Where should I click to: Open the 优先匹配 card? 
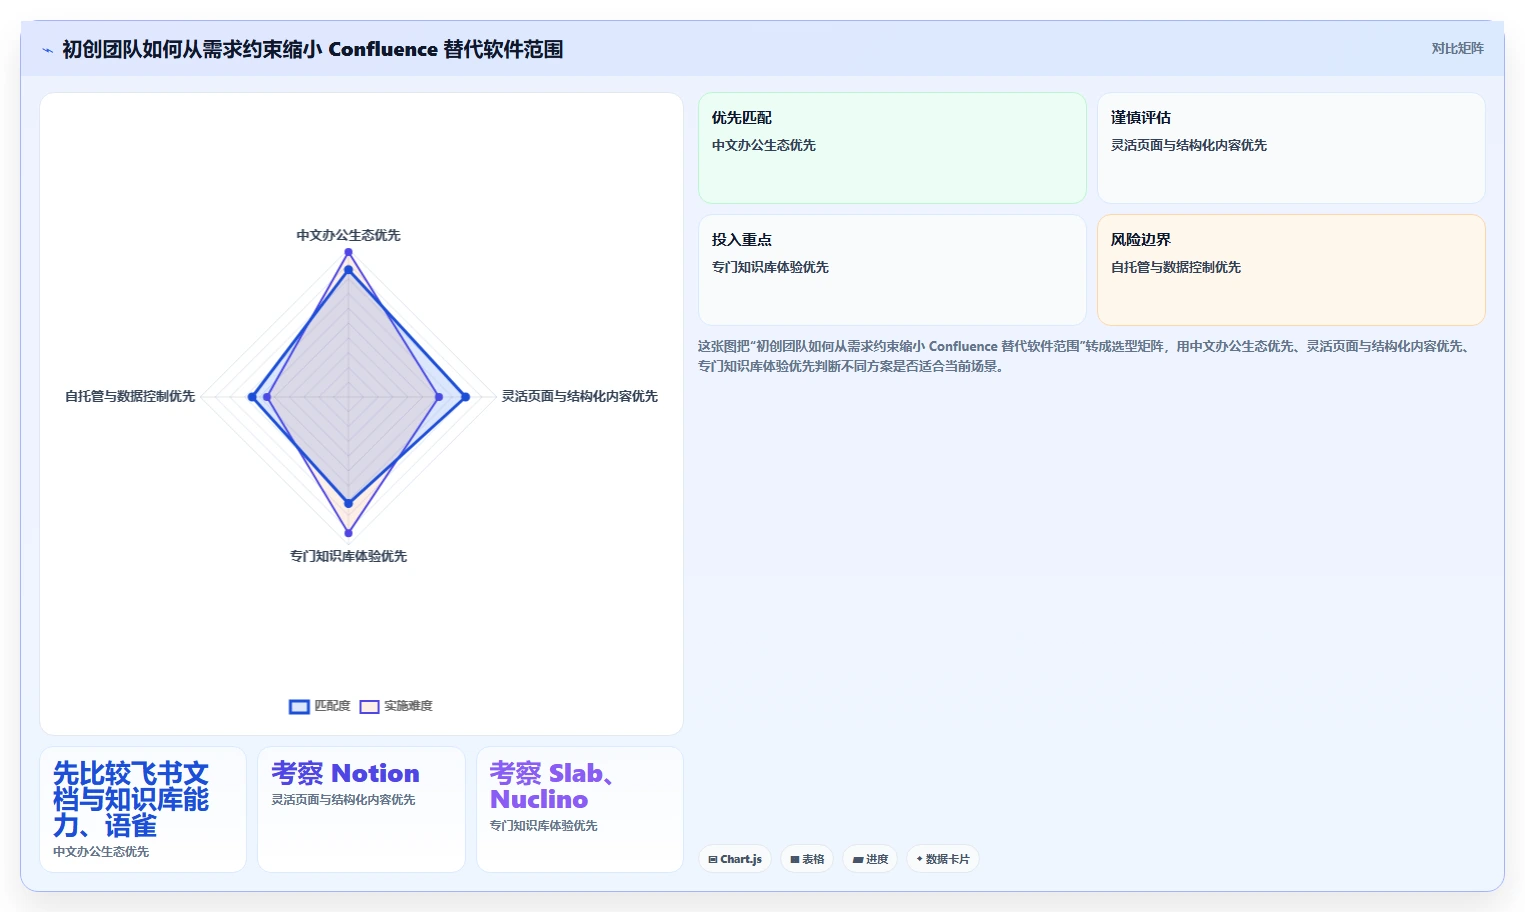[892, 148]
